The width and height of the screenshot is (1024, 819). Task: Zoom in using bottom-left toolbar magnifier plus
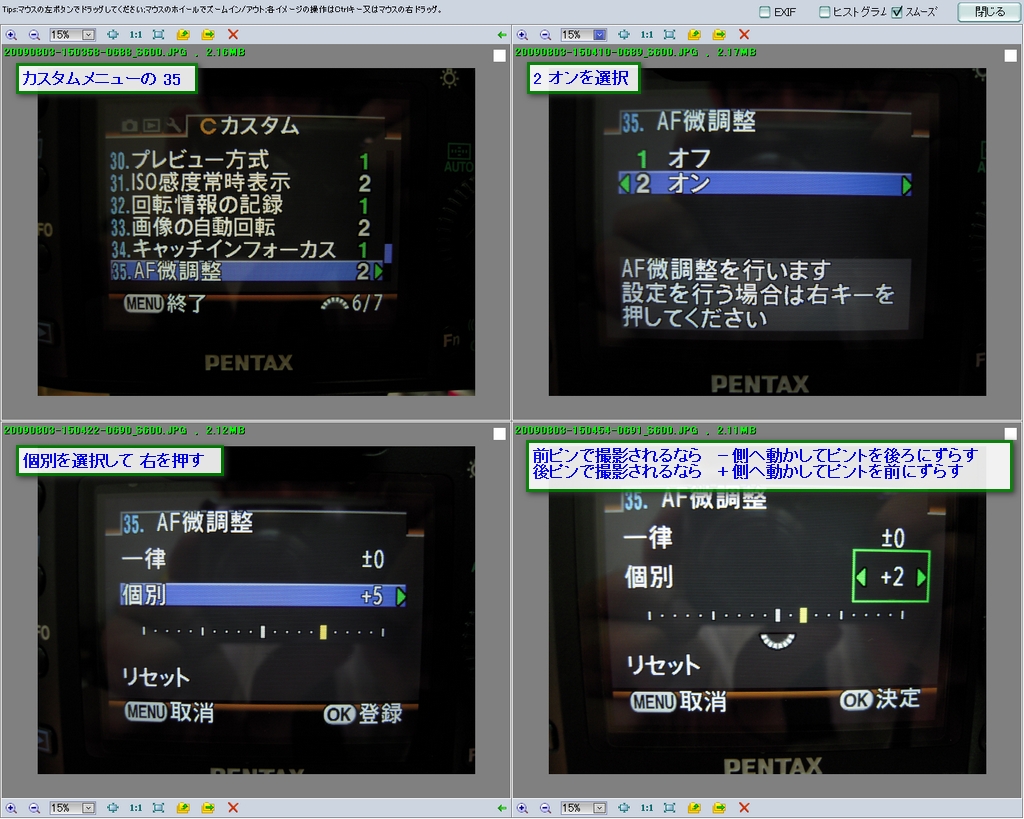point(11,808)
